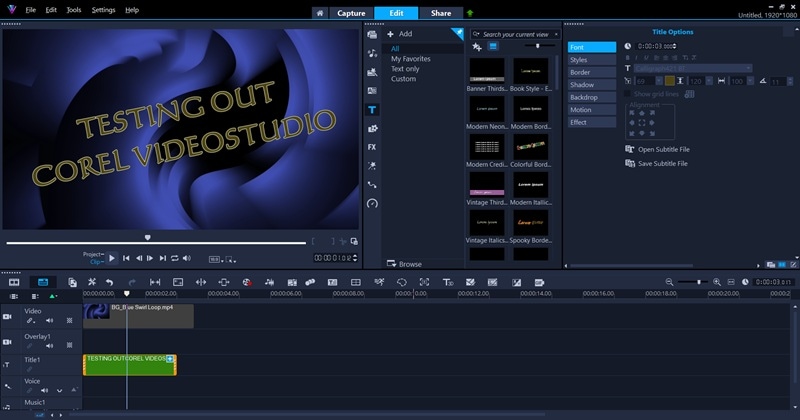The image size is (800, 420).
Task: Open the Tools menu
Action: (73, 10)
